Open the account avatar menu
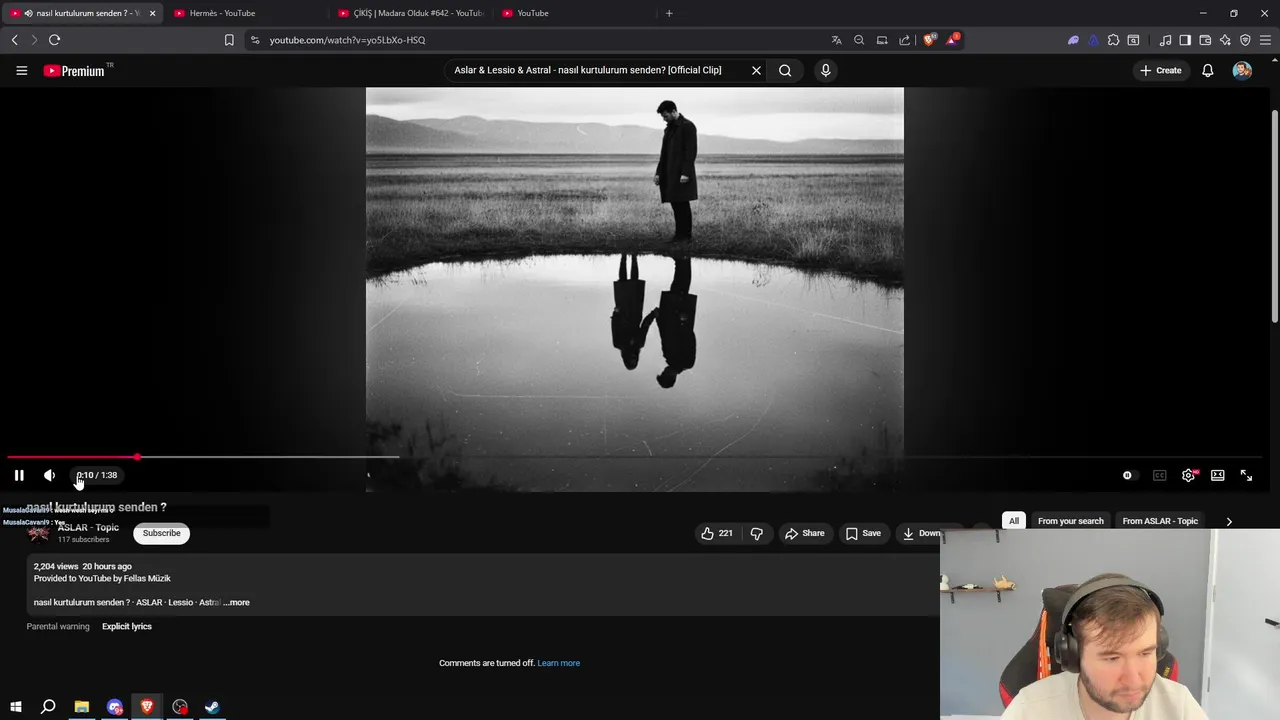 (x=1242, y=70)
